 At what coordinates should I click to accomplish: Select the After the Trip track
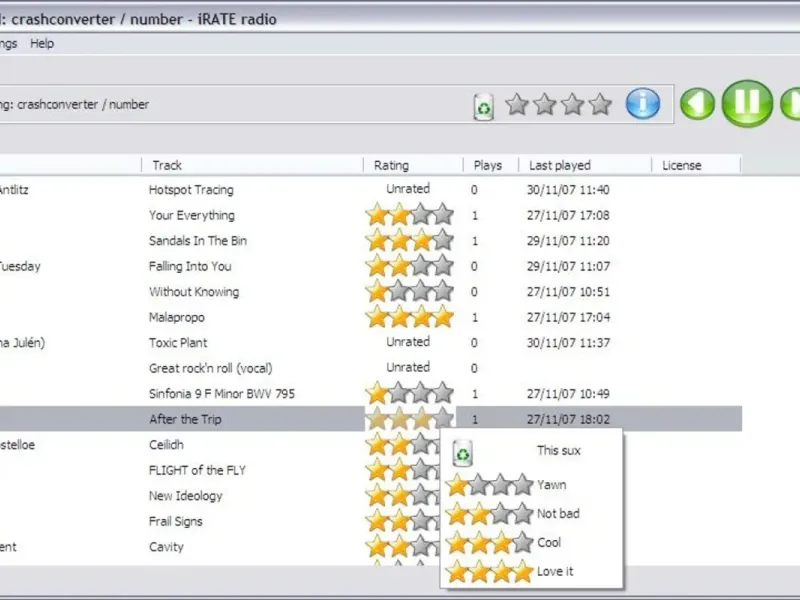coord(185,419)
